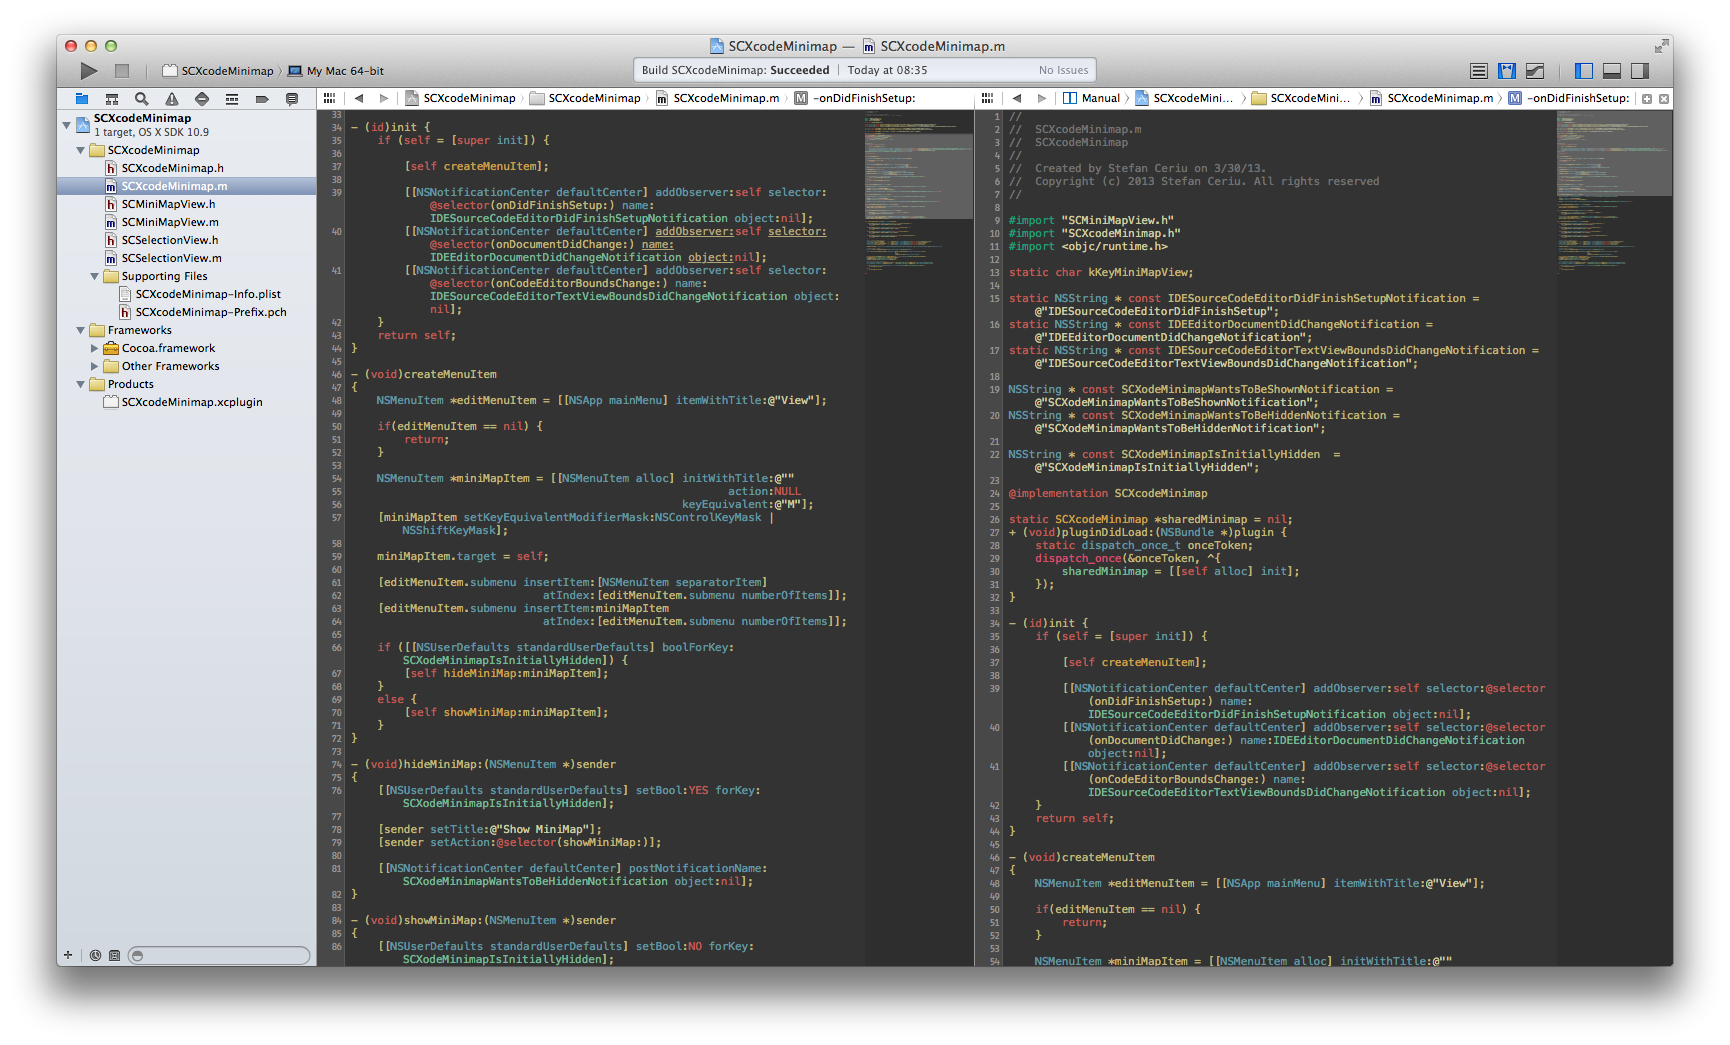The image size is (1730, 1045).
Task: Click the navigator filter search field
Action: [x=219, y=956]
